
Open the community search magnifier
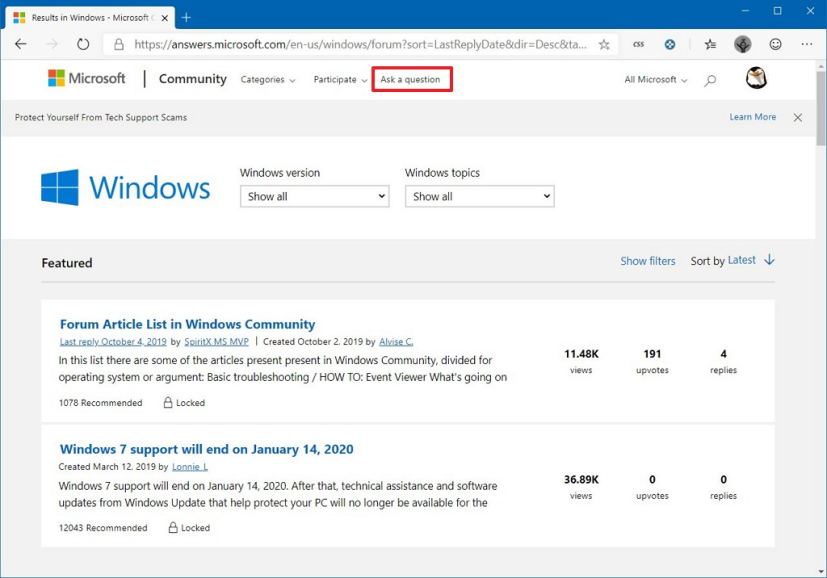[x=710, y=79]
